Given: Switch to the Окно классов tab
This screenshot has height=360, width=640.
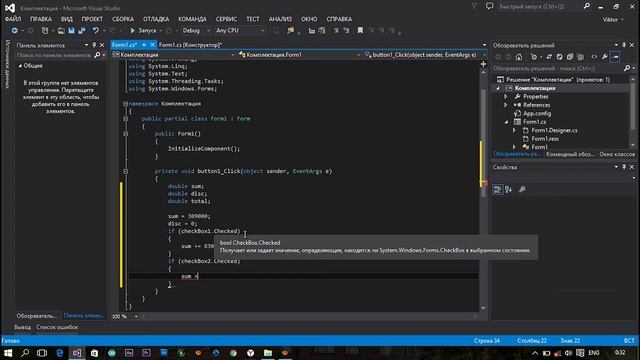Looking at the screenshot, I should [x=617, y=154].
